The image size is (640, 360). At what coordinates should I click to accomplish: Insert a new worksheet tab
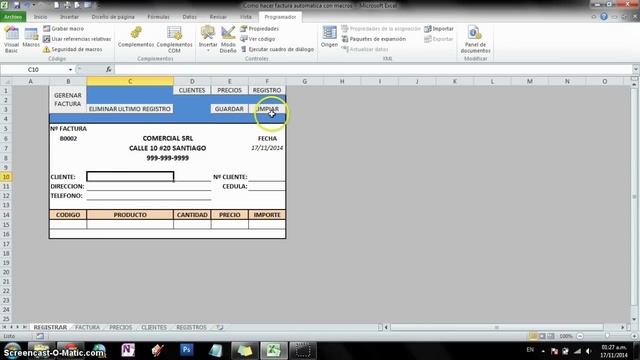pos(220,327)
